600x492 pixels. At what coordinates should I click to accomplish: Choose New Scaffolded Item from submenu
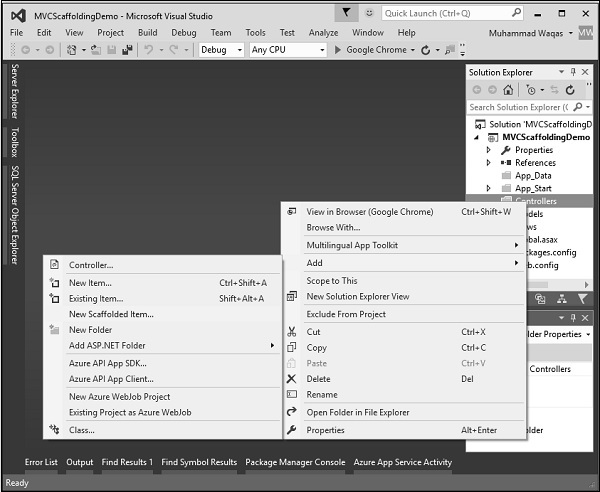(x=111, y=314)
